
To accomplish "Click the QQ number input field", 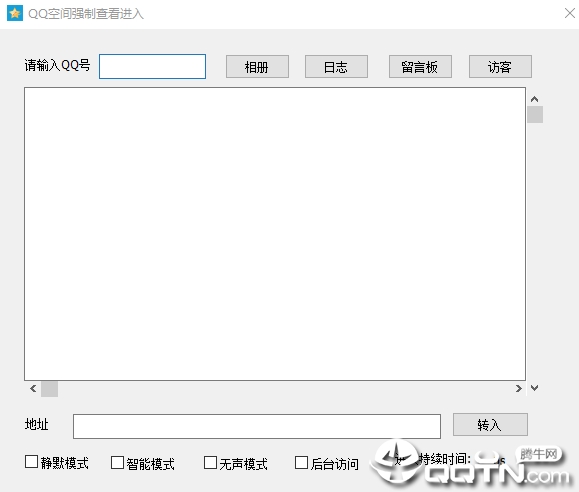I will click(x=152, y=66).
